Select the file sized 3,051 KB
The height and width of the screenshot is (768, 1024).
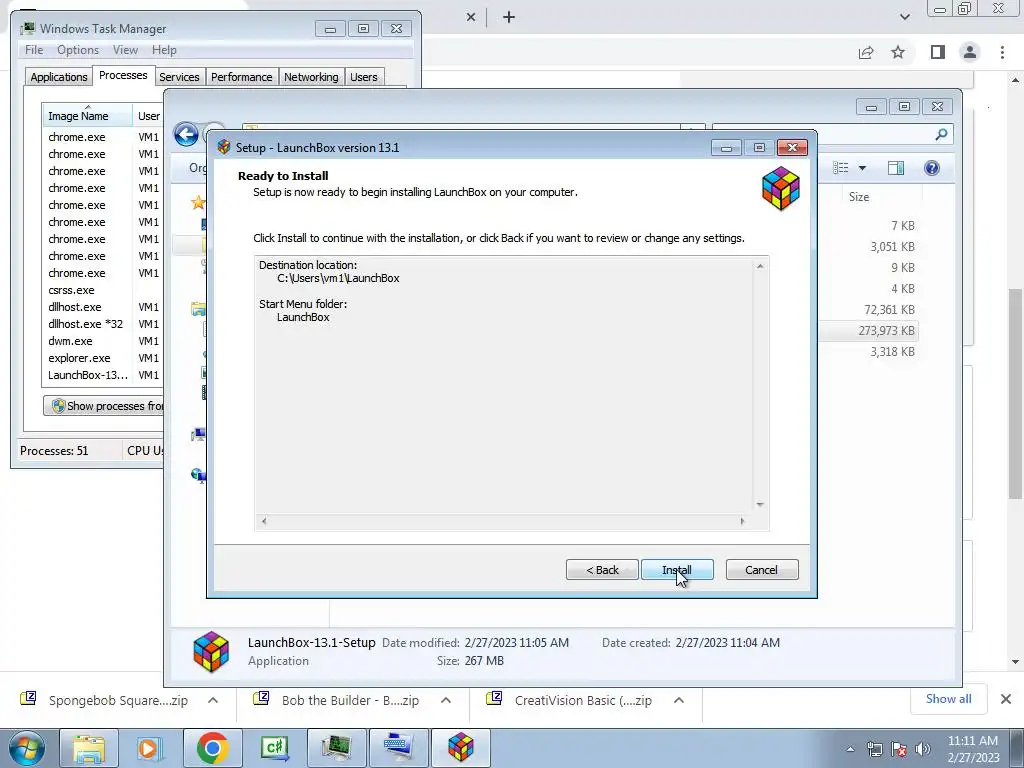[x=892, y=247]
